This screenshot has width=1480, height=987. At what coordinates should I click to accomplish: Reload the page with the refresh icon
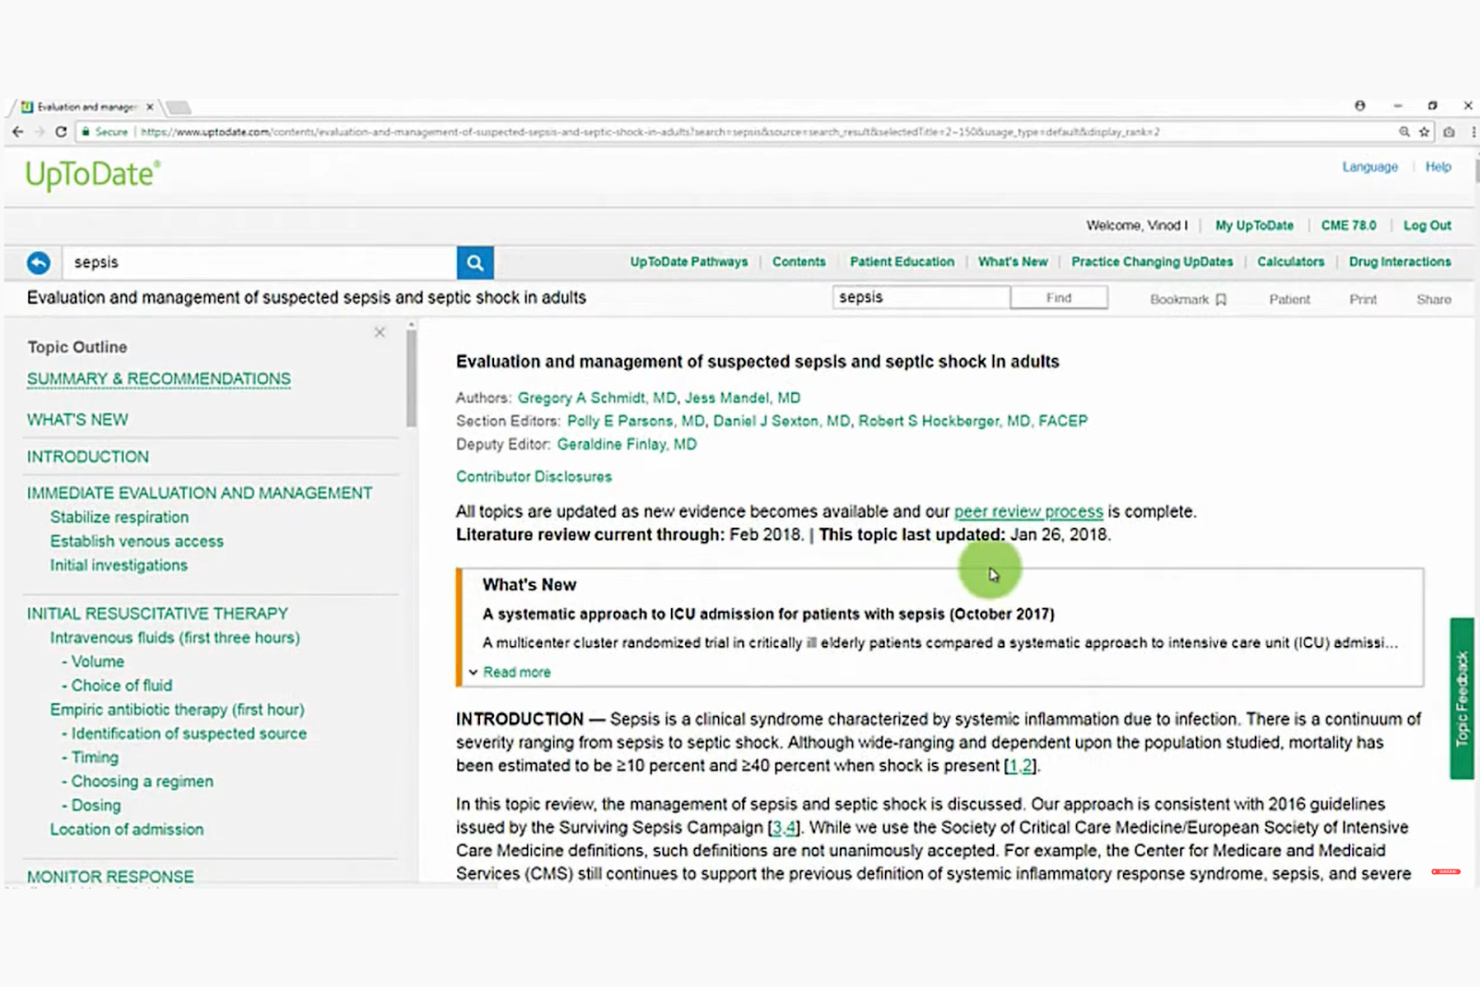pos(61,132)
